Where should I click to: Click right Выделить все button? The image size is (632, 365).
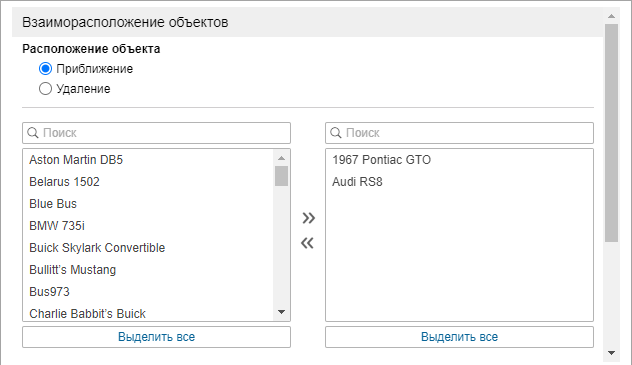(459, 337)
